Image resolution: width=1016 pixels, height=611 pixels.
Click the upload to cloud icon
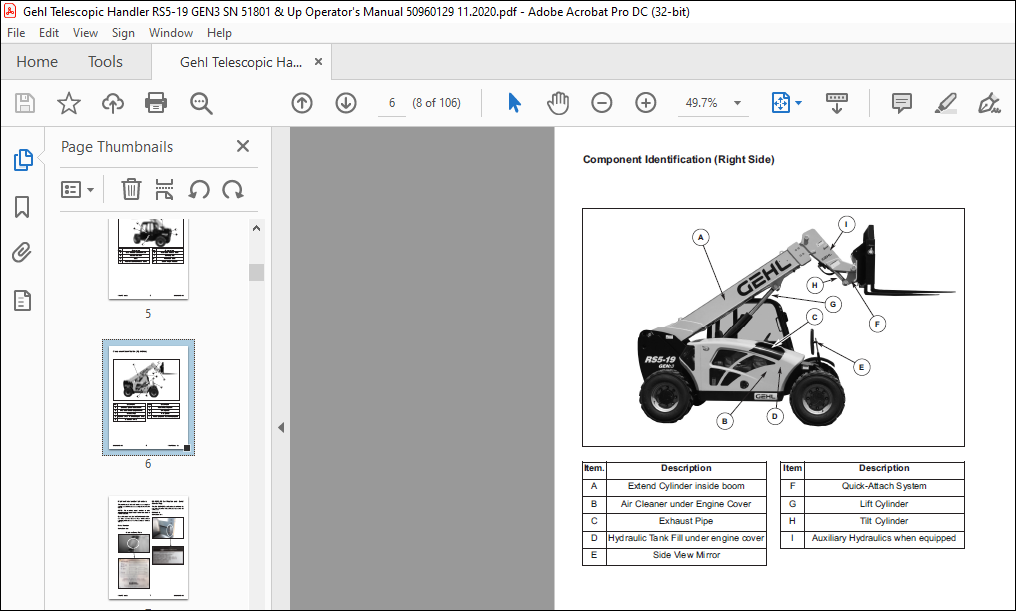(x=113, y=103)
